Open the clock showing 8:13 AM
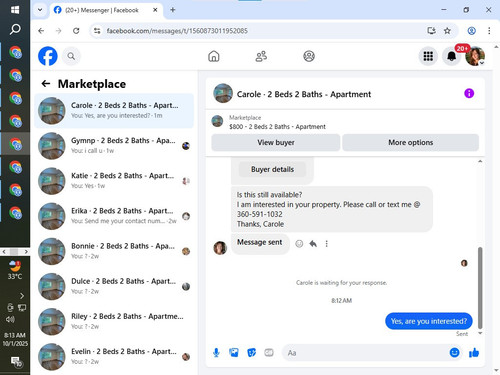 point(15,339)
